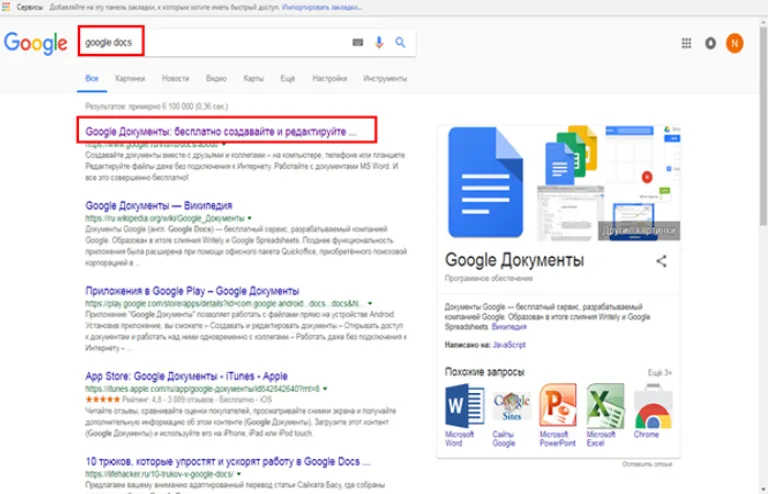Image resolution: width=768 pixels, height=494 pixels.
Task: Click the 'Программное обеспечение' subtitle
Action: pos(488,279)
